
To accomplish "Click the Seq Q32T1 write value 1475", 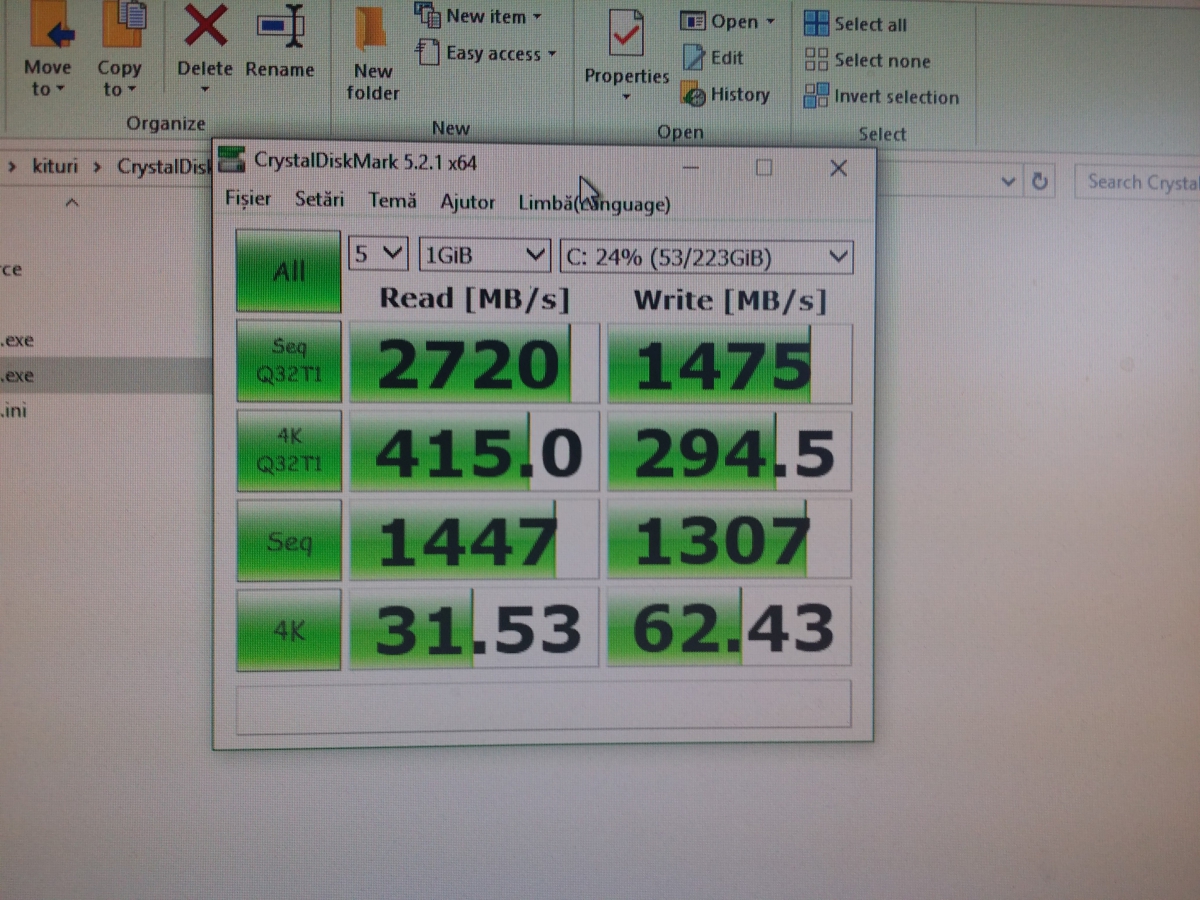I will tap(729, 364).
